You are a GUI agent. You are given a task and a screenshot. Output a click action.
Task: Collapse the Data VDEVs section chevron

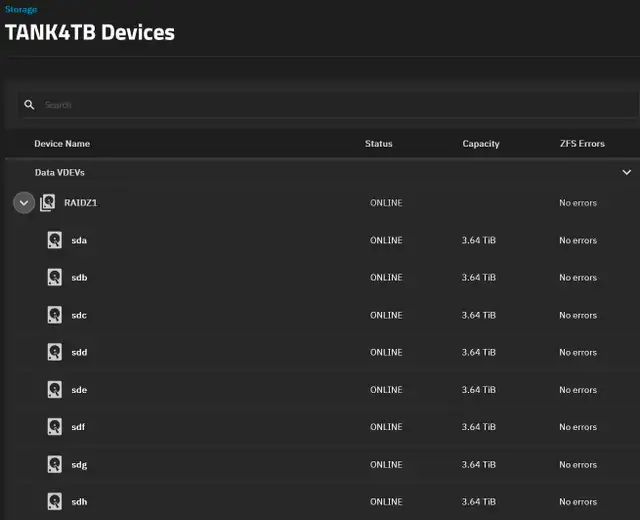tap(626, 172)
